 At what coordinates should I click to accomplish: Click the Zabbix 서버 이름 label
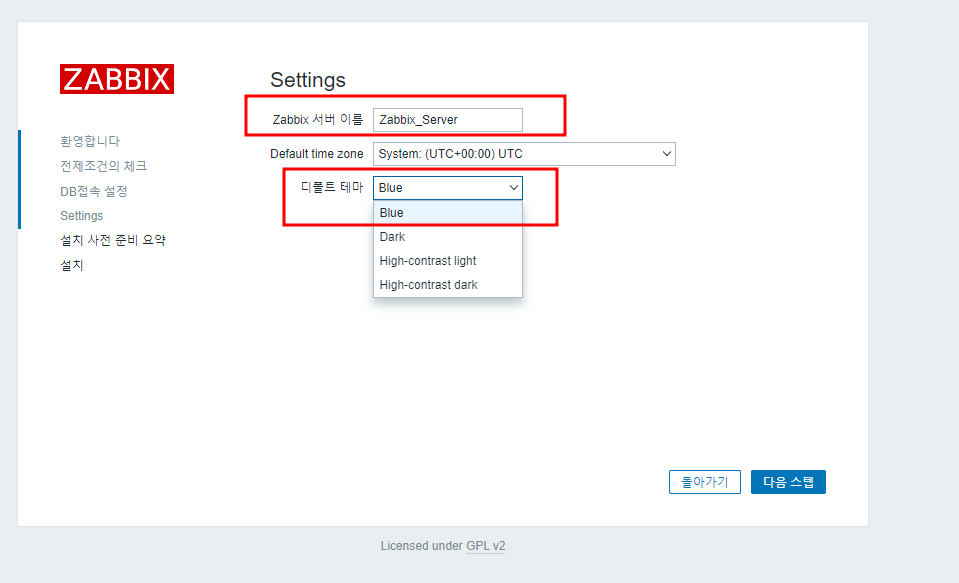pyautogui.click(x=317, y=120)
